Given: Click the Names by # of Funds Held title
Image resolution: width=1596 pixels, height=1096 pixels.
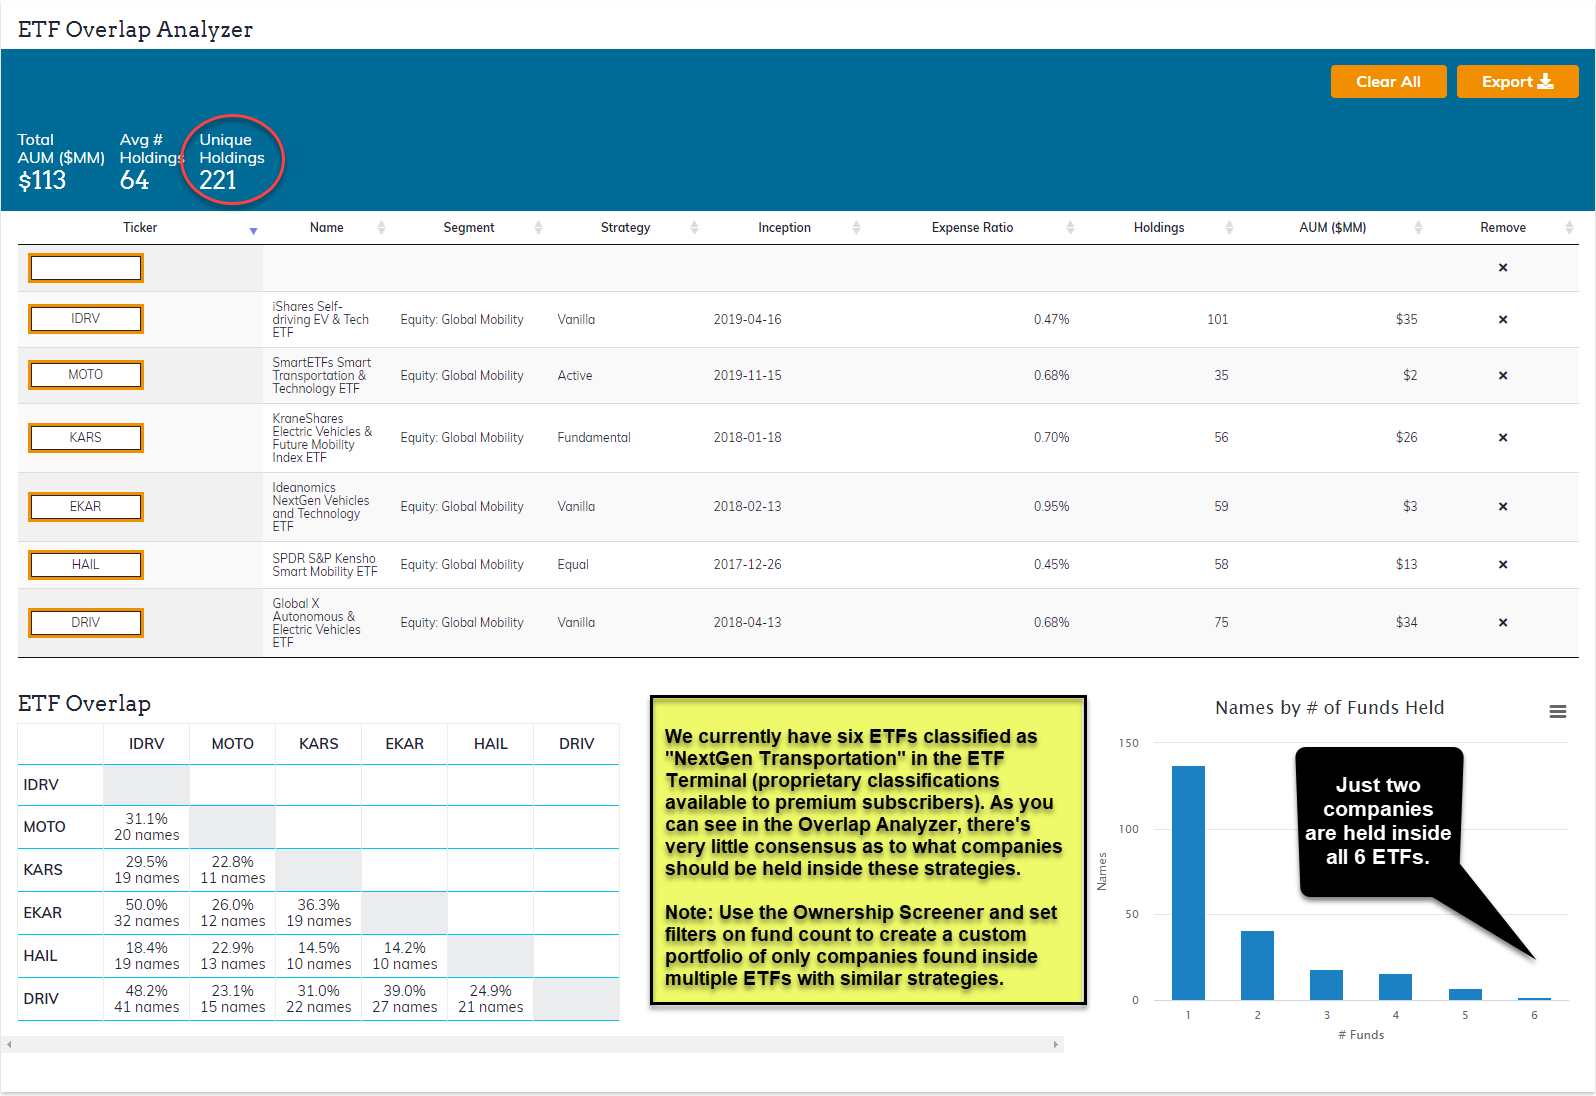Looking at the screenshot, I should click(x=1330, y=708).
